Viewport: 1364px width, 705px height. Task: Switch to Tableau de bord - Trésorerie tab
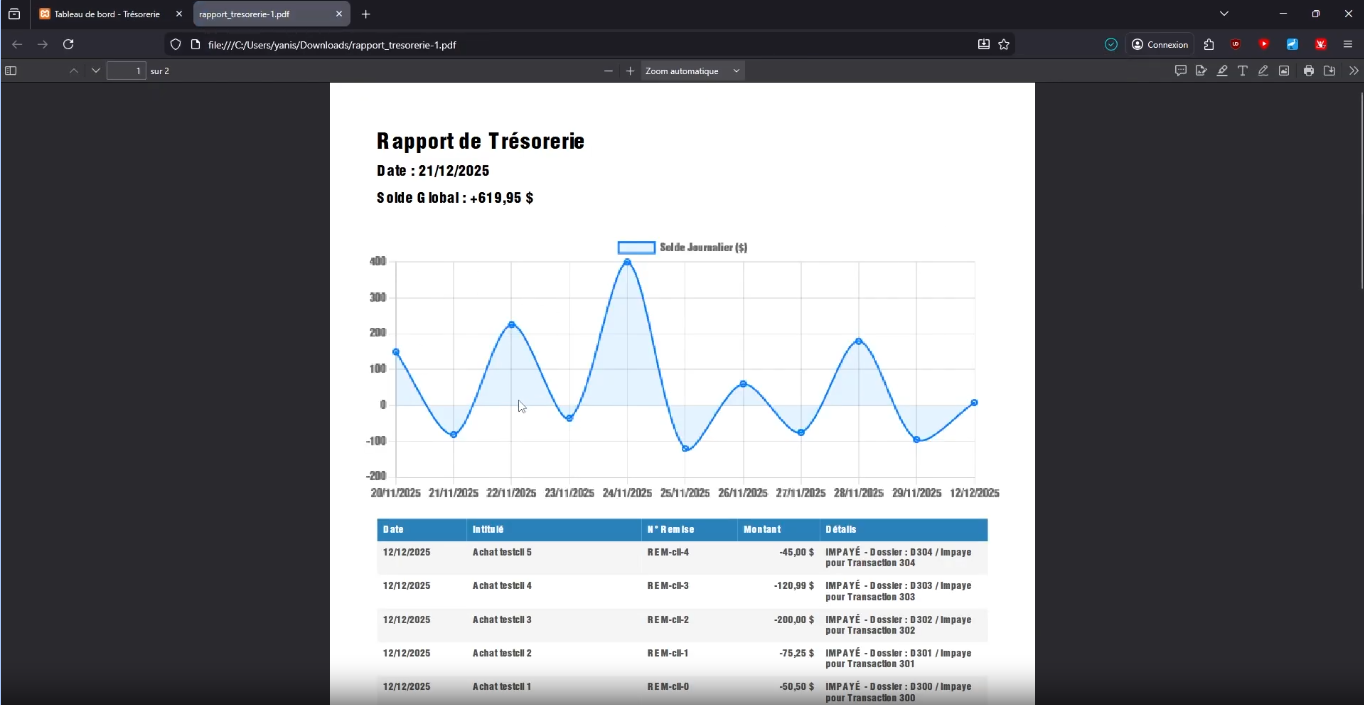(106, 14)
